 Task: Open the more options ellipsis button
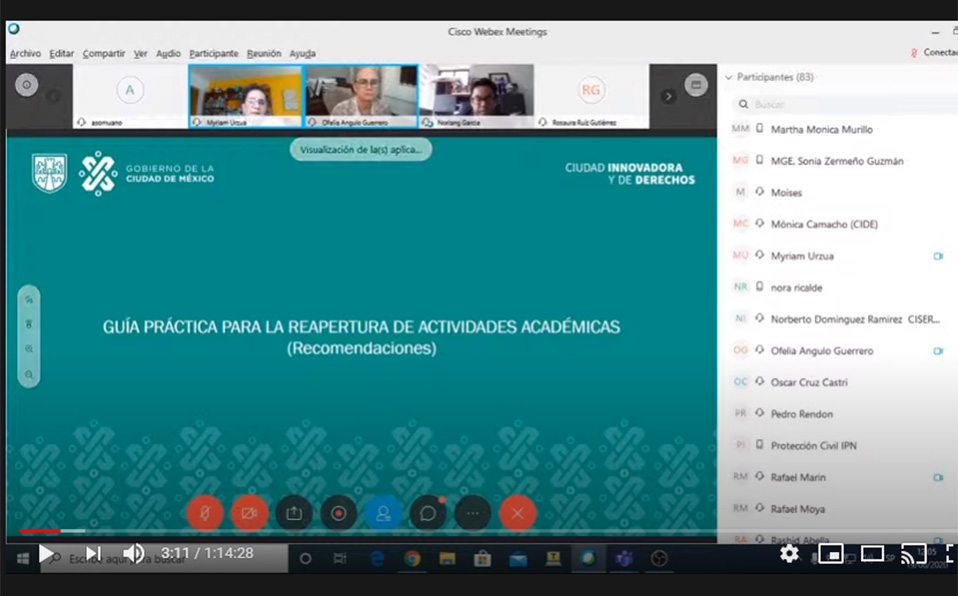[x=473, y=513]
